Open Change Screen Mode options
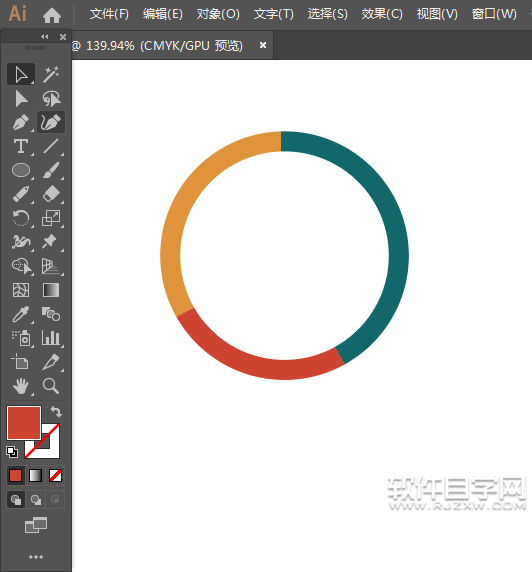 coord(36,525)
